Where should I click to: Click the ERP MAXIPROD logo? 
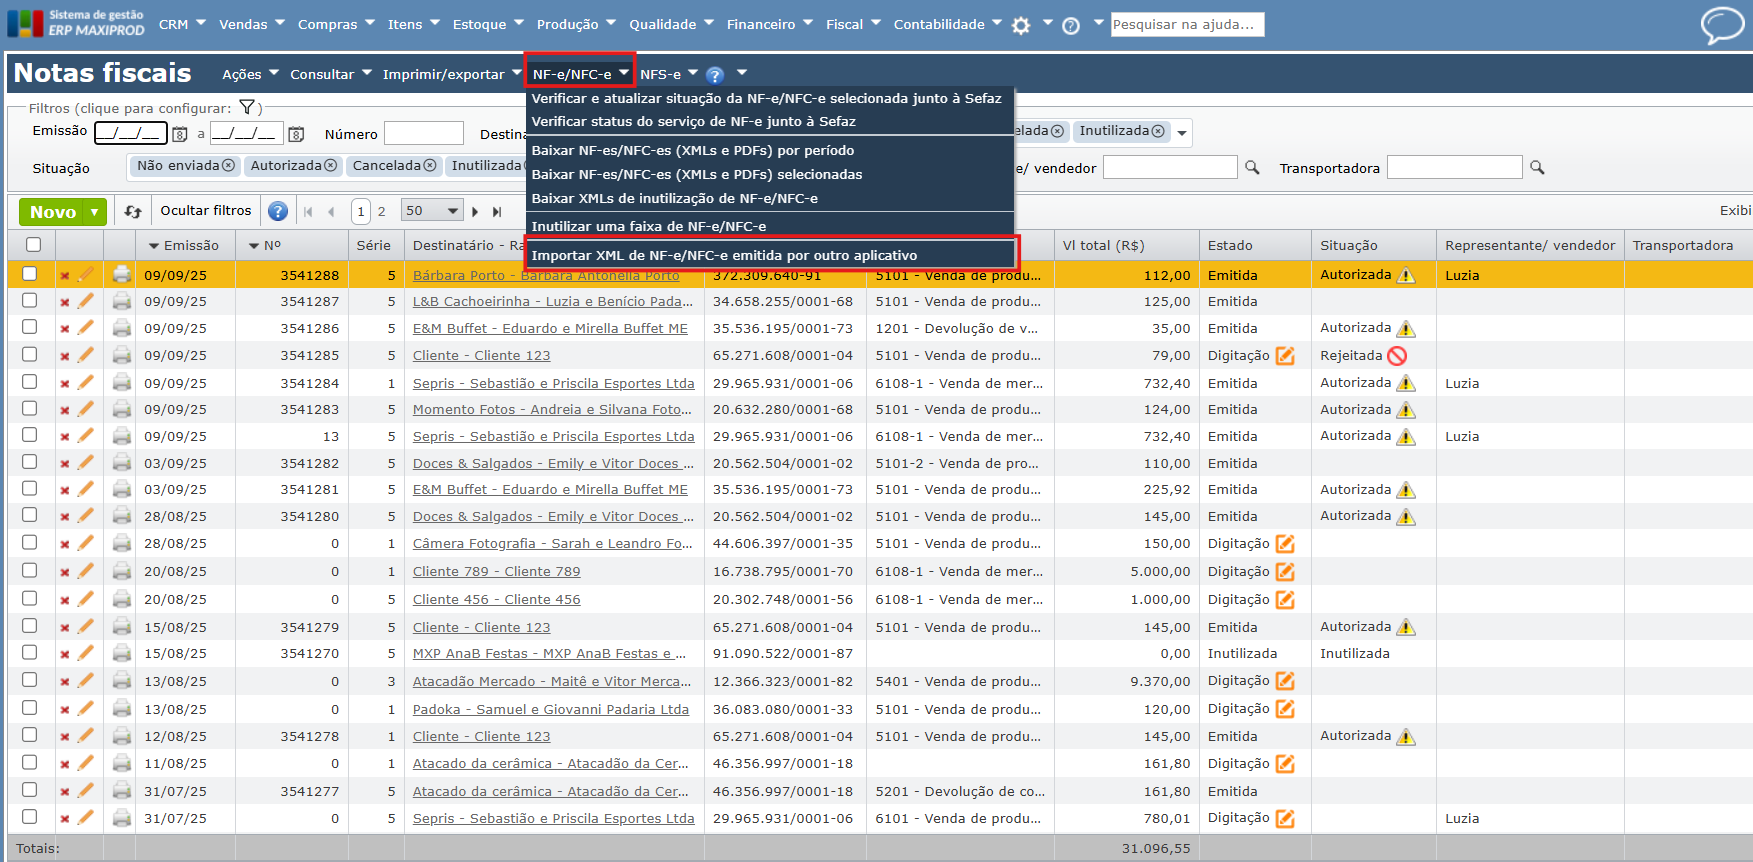click(x=77, y=23)
